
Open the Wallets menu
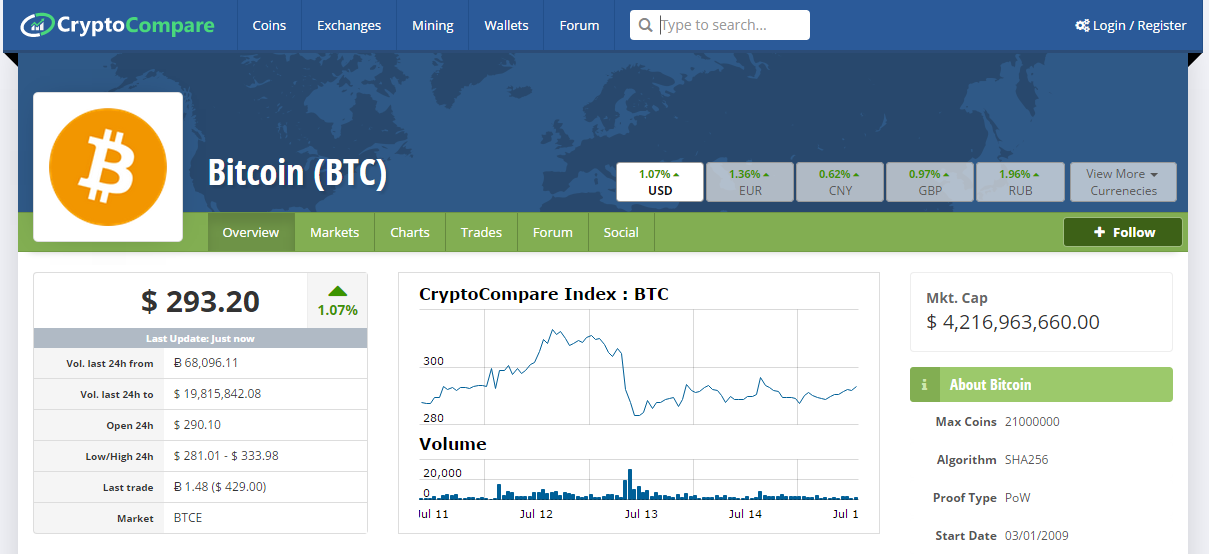tap(506, 25)
